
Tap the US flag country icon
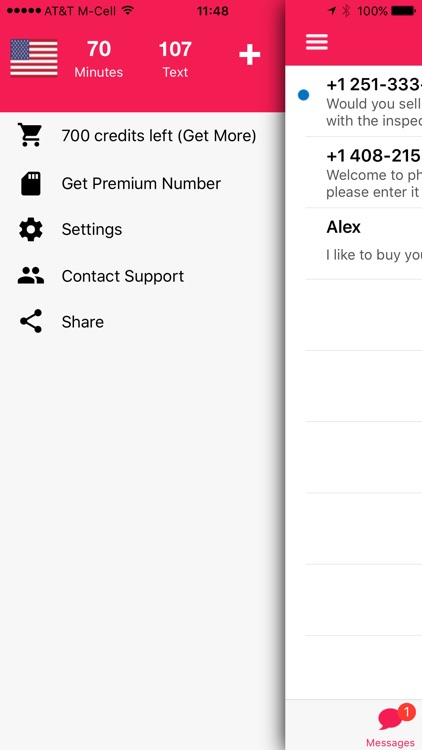coord(34,58)
